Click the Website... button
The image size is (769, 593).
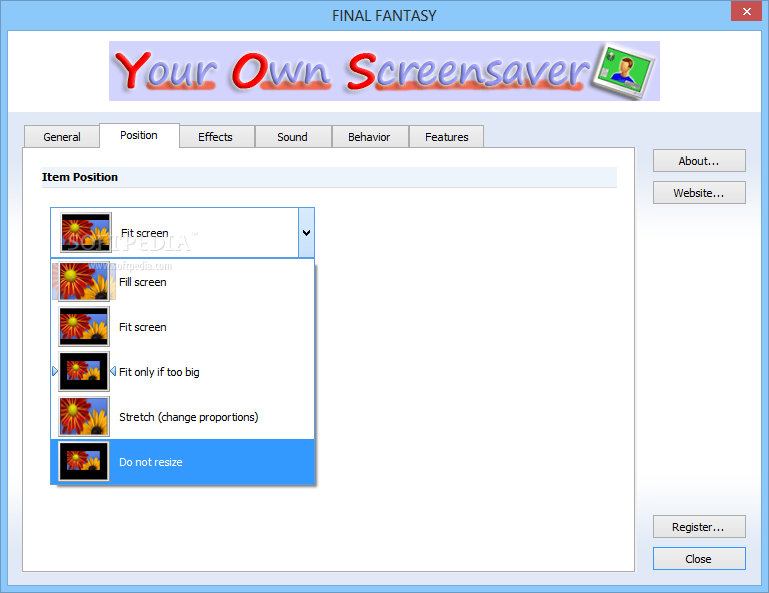point(699,193)
